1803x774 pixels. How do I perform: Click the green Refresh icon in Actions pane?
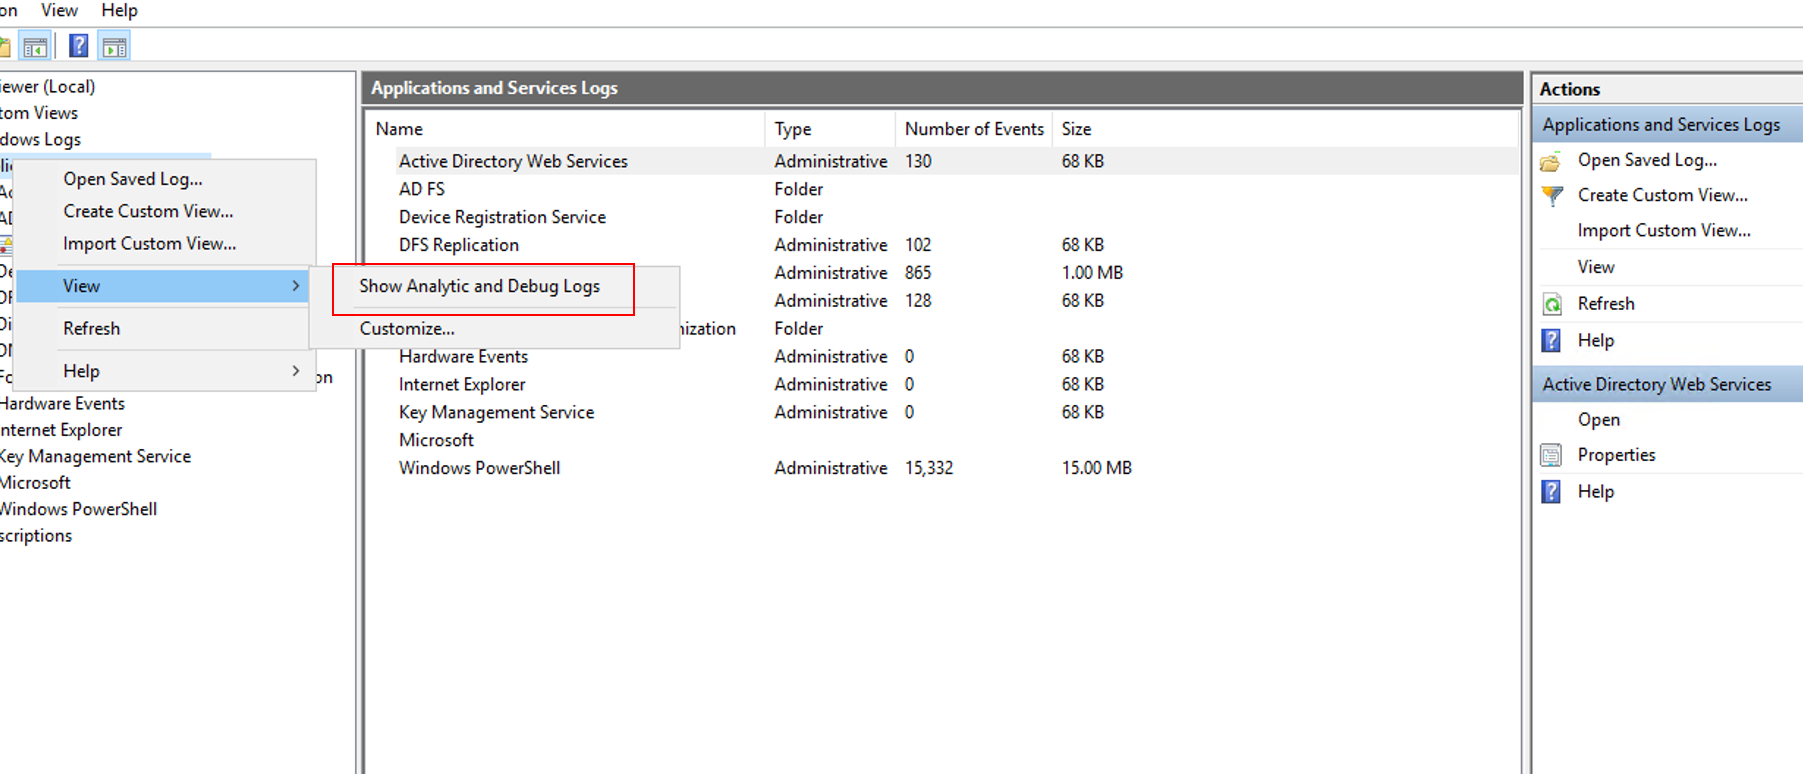pyautogui.click(x=1551, y=304)
